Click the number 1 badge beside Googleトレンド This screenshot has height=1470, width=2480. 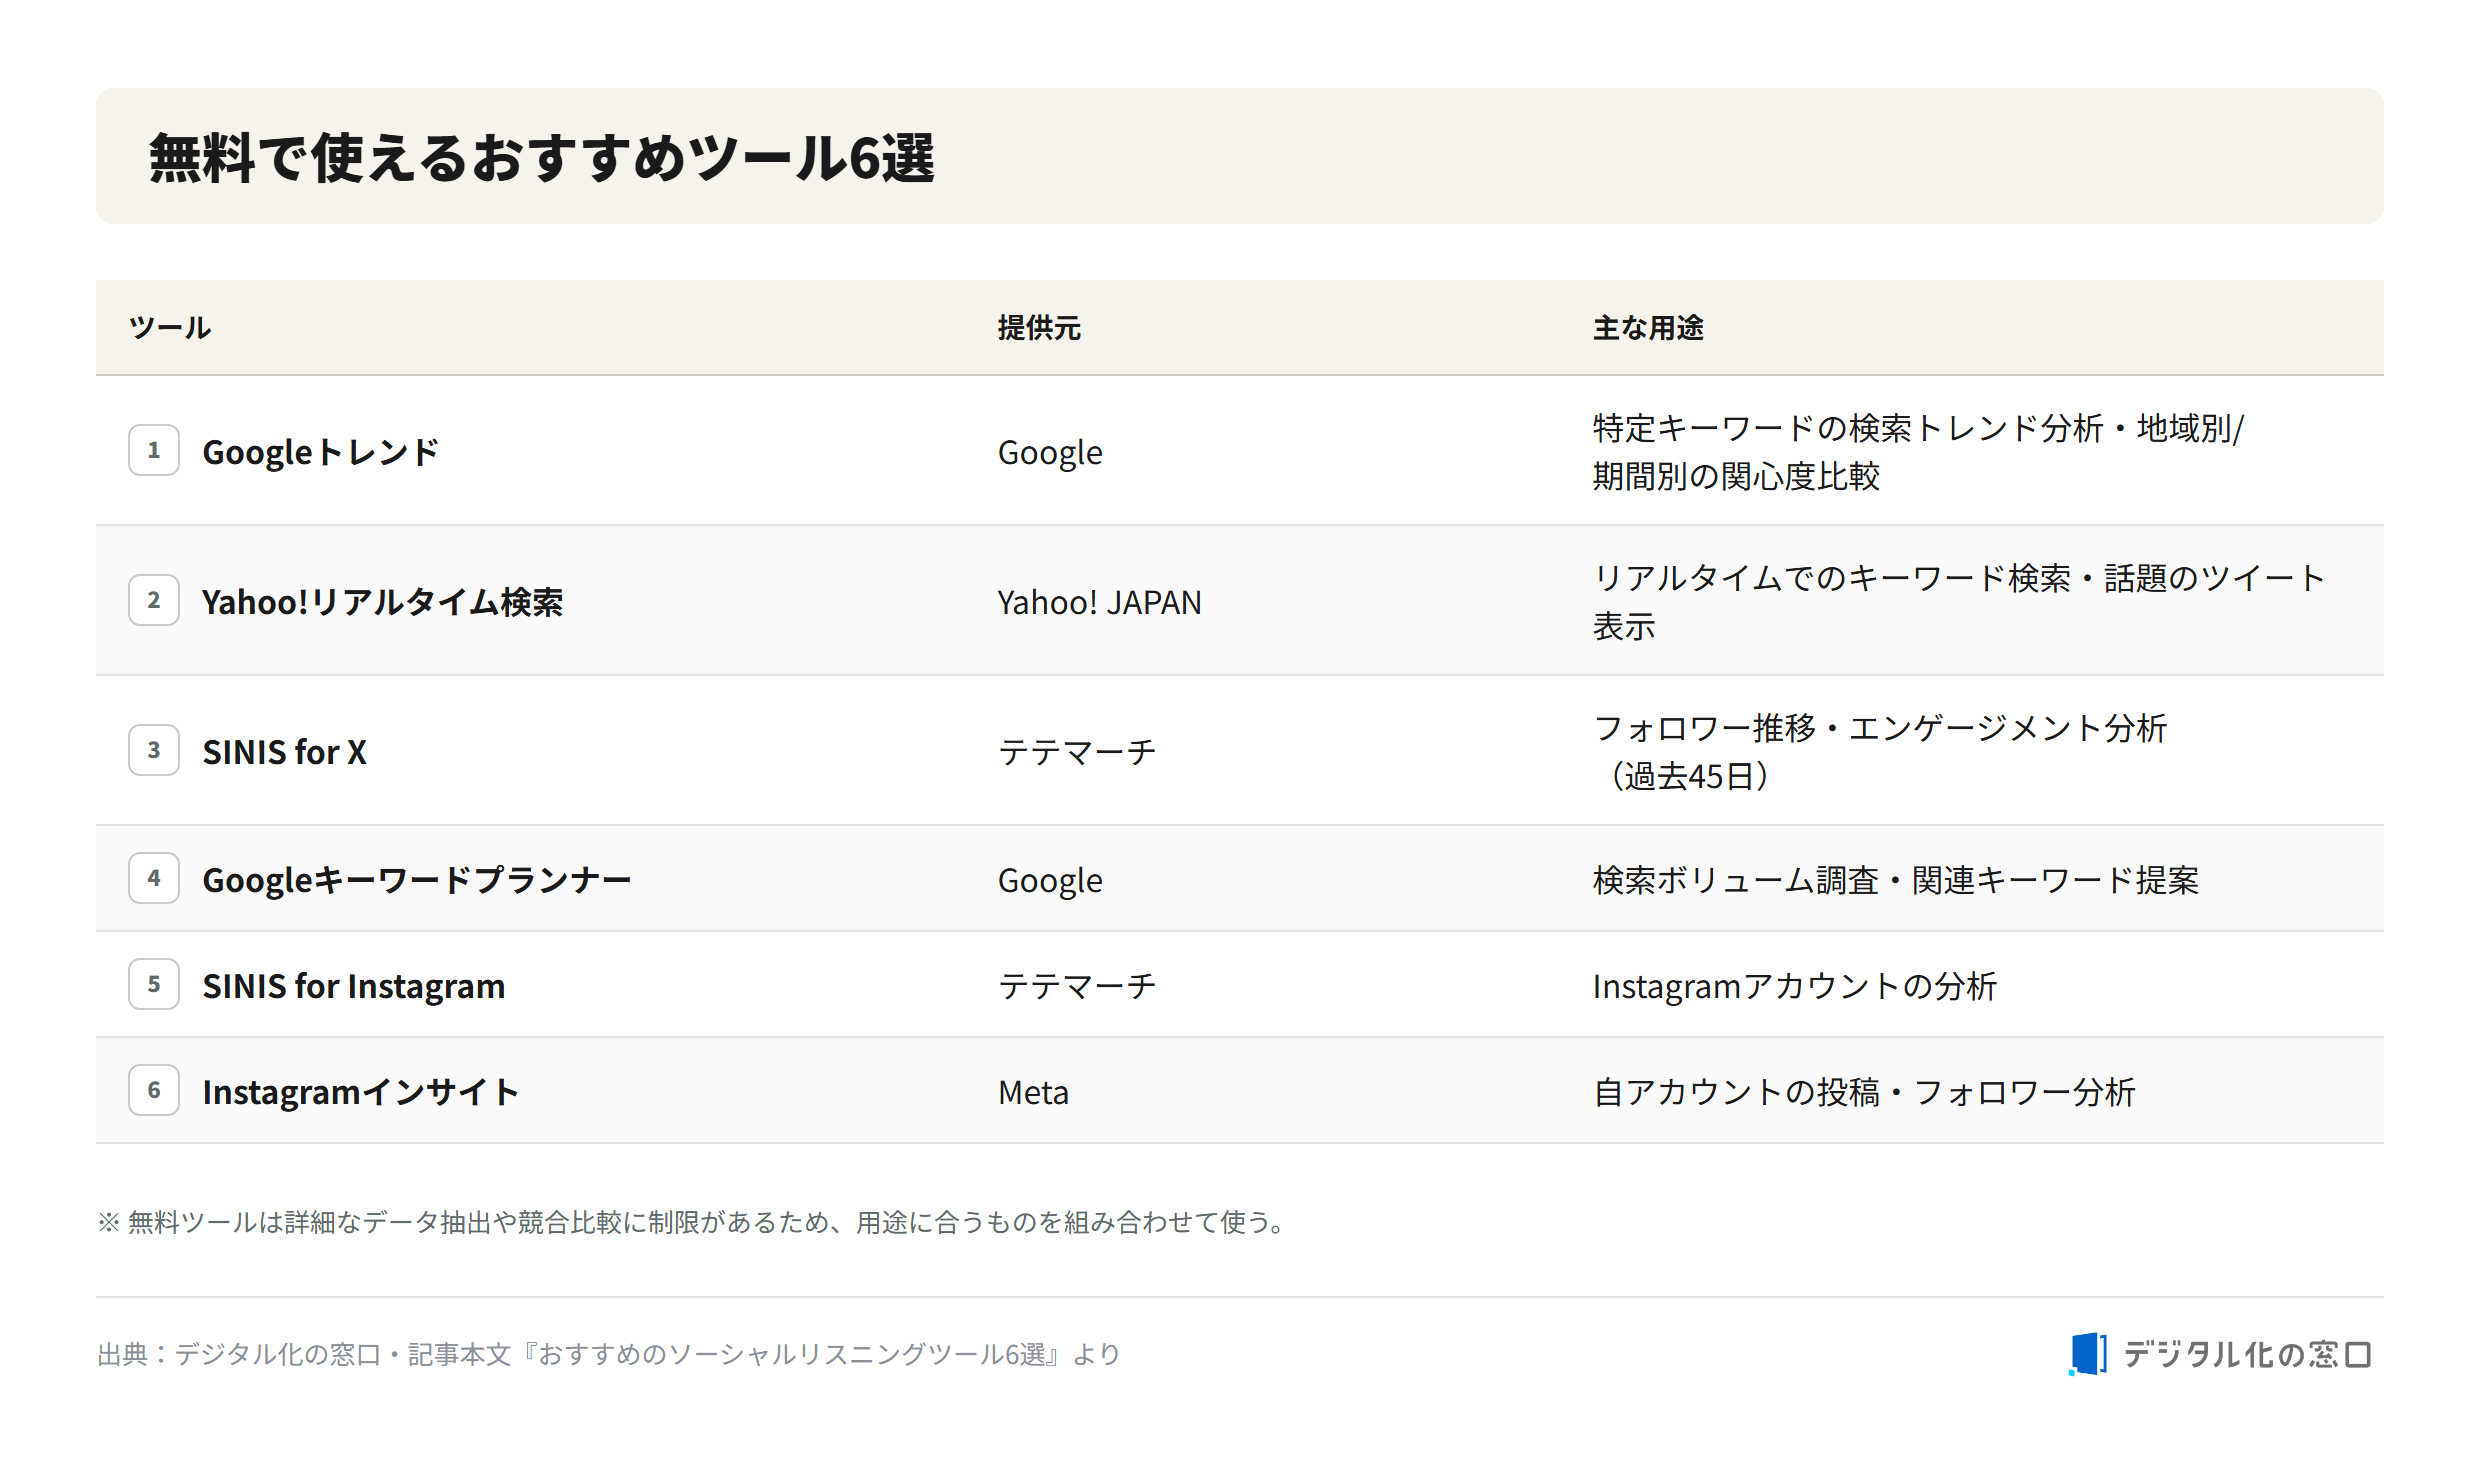[x=154, y=450]
